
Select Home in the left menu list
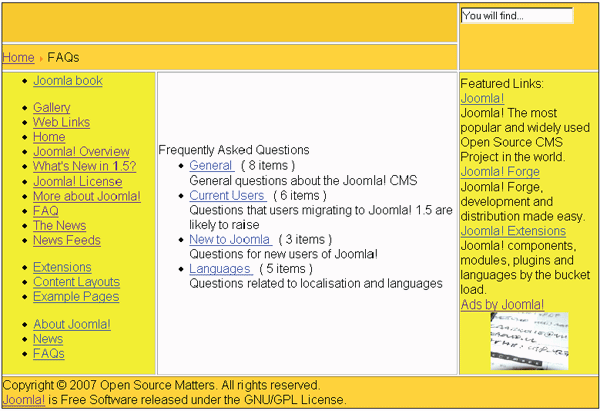[49, 137]
